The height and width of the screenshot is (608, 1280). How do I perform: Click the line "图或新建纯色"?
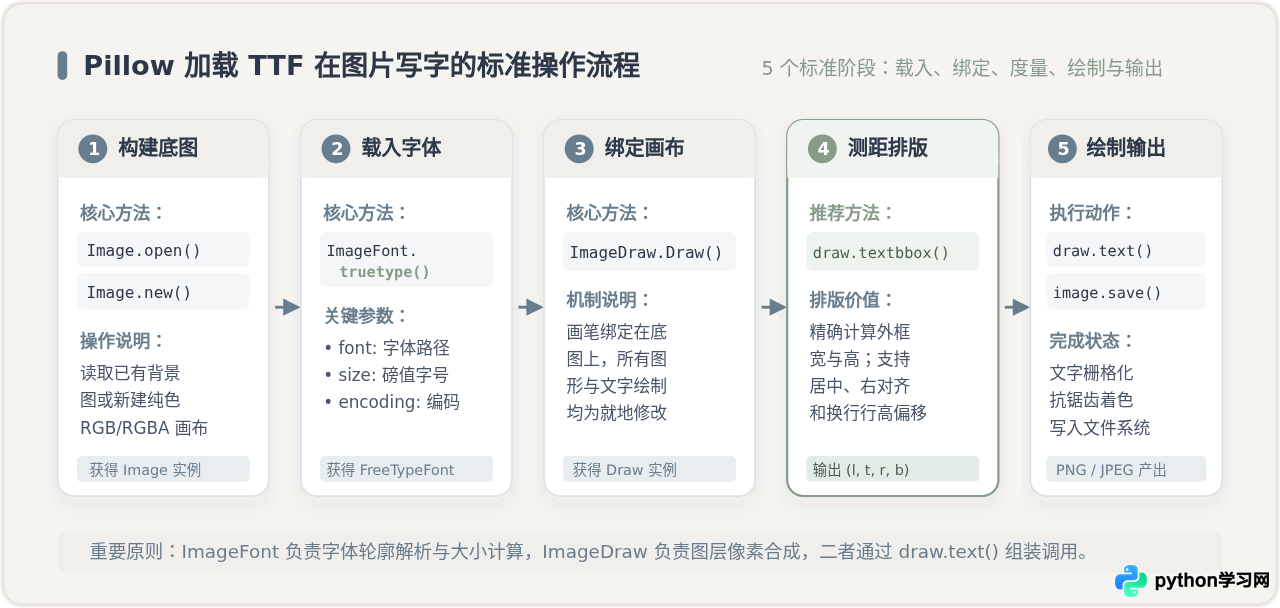[x=130, y=400]
